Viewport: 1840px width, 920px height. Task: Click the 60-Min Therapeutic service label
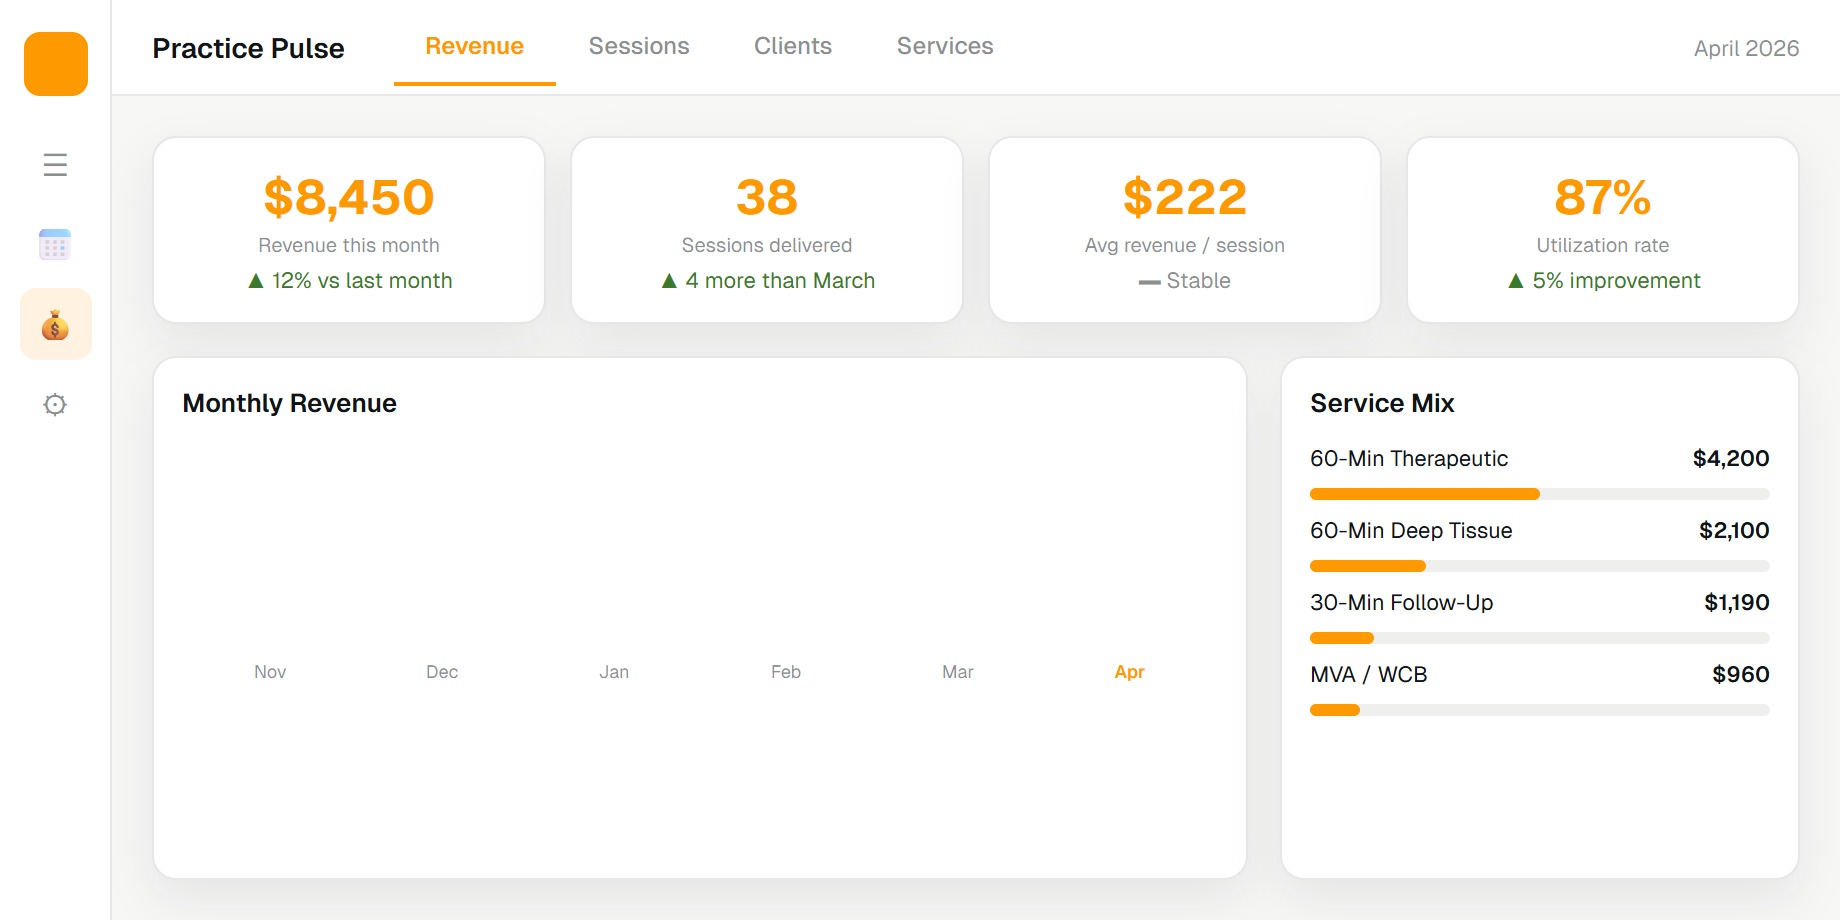1409,458
